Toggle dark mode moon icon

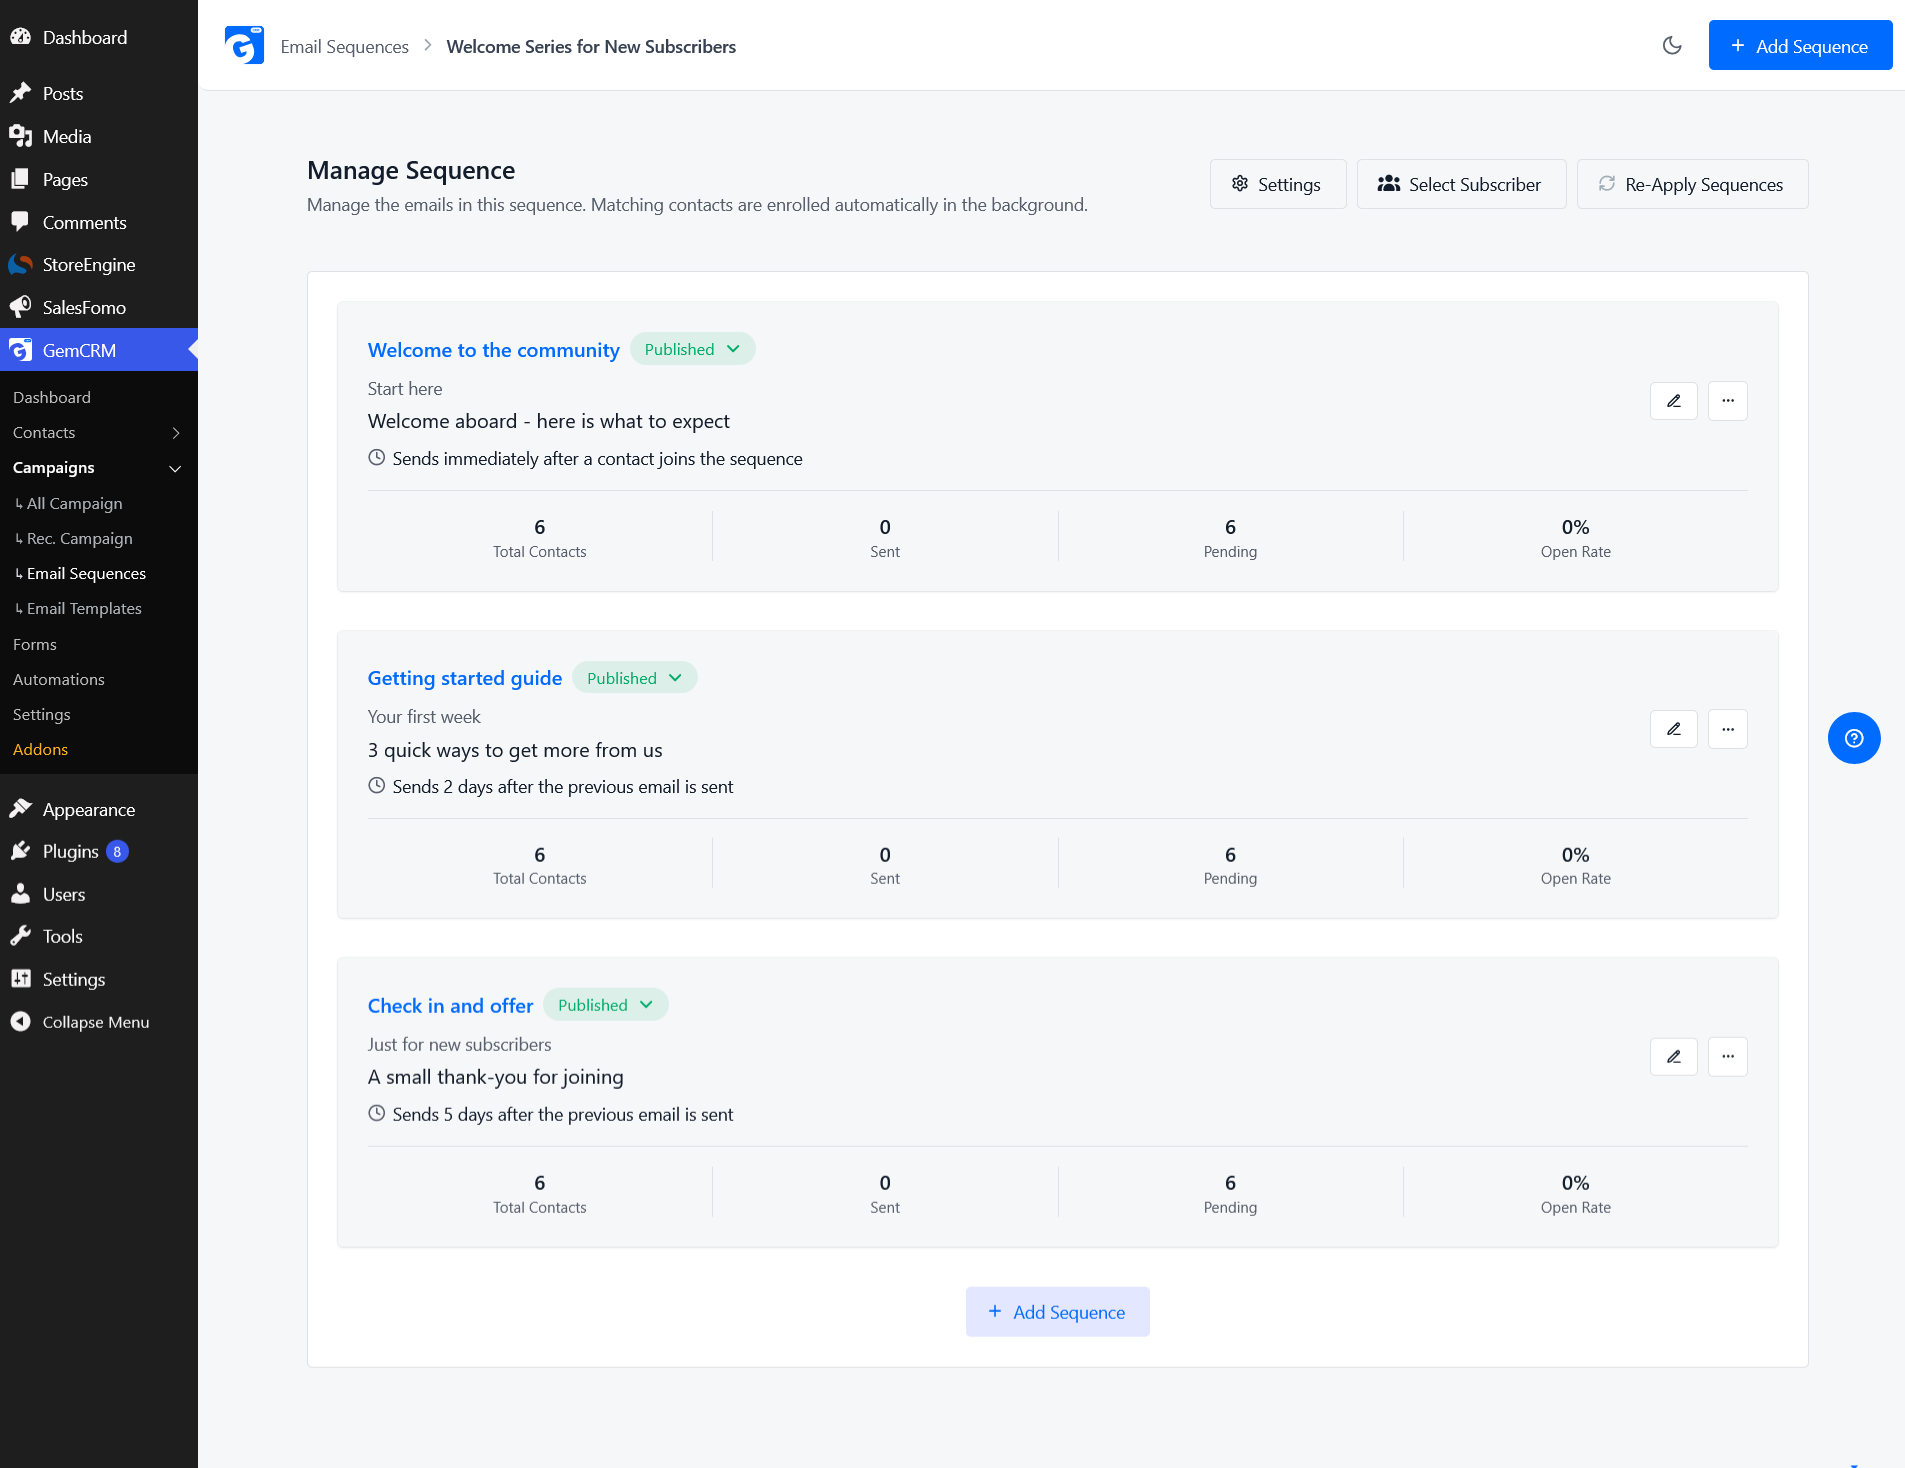pos(1672,46)
